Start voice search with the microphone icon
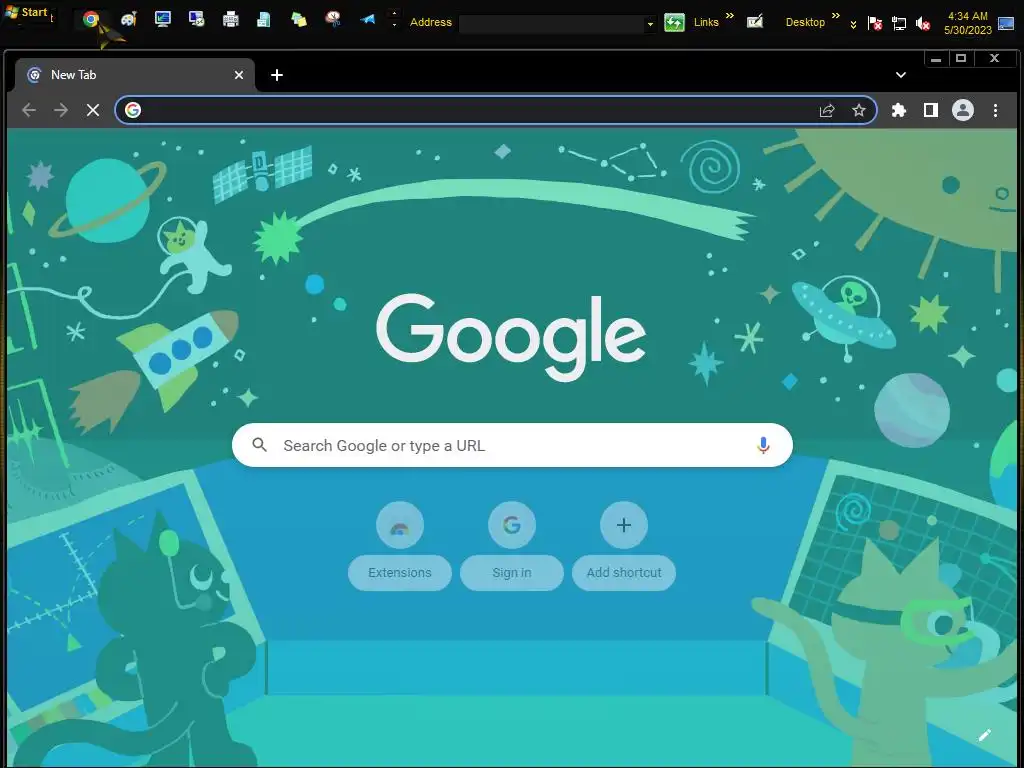The height and width of the screenshot is (768, 1024). [763, 445]
